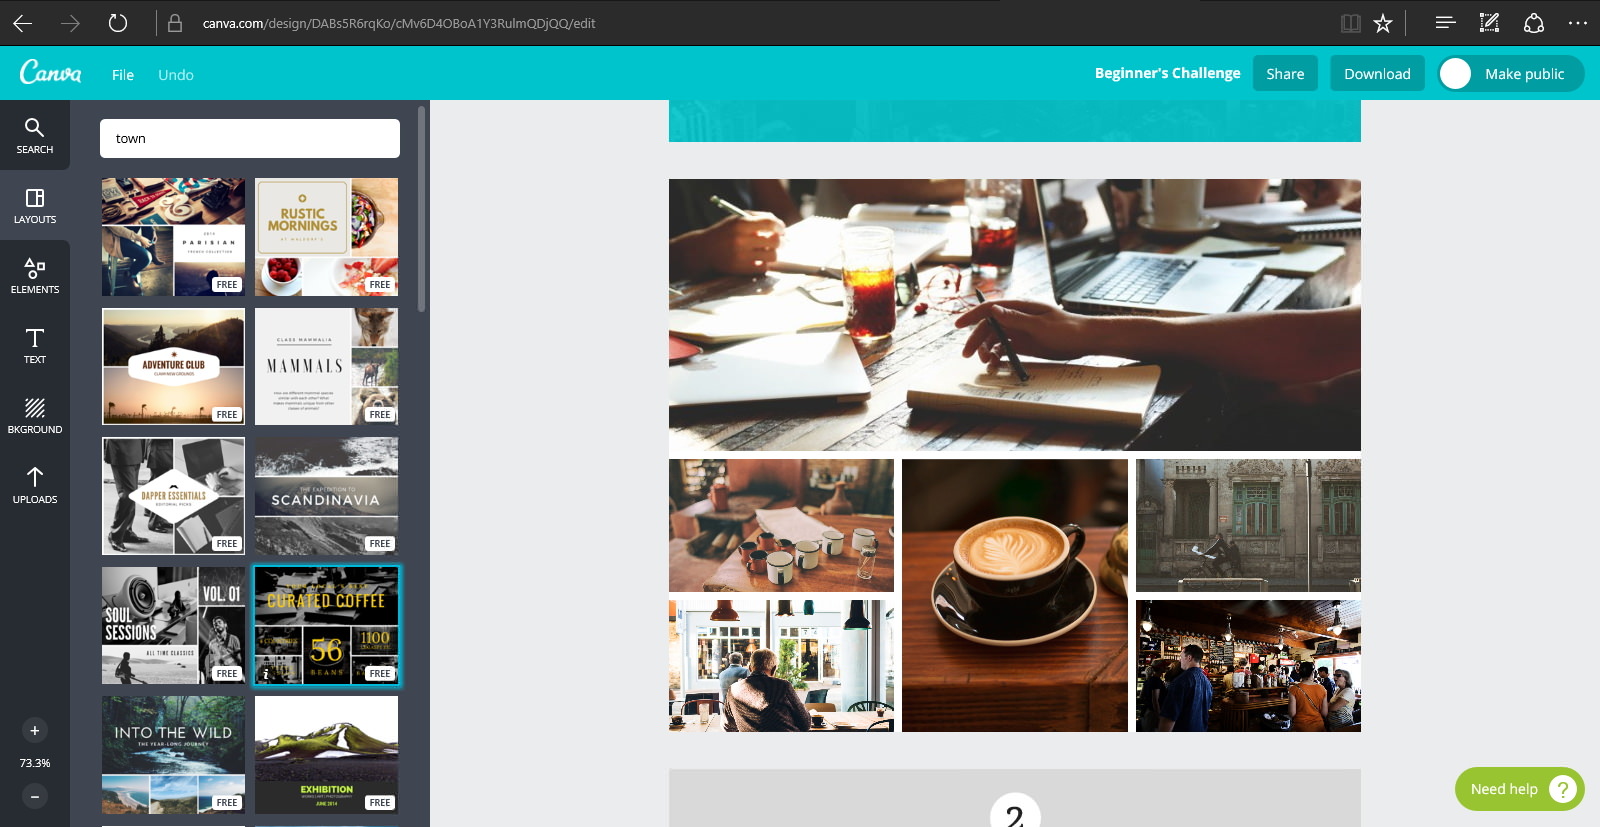Viewport: 1600px width, 827px height.
Task: Open the Bkground panel
Action: pos(34,415)
